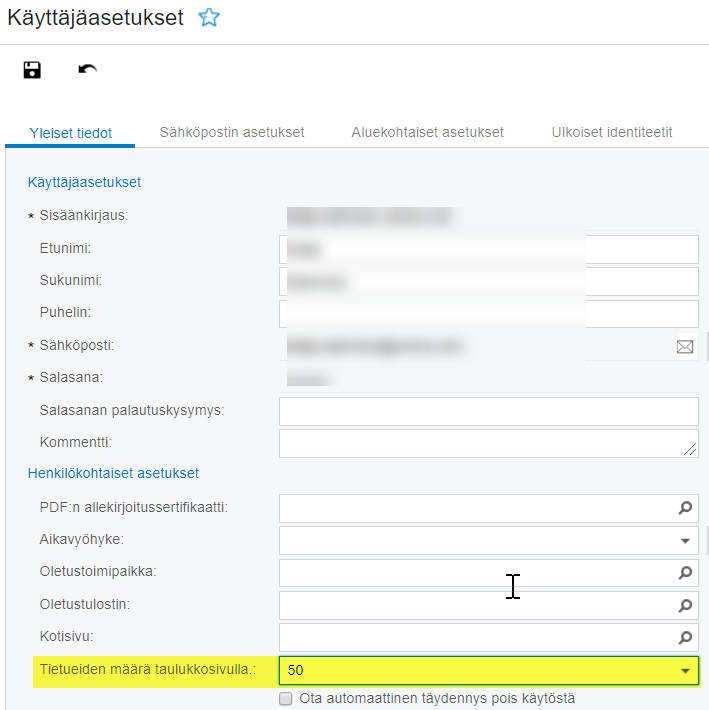Select the Ulkoiset identiteetit tab
Viewport: 709px width, 710px height.
point(611,132)
